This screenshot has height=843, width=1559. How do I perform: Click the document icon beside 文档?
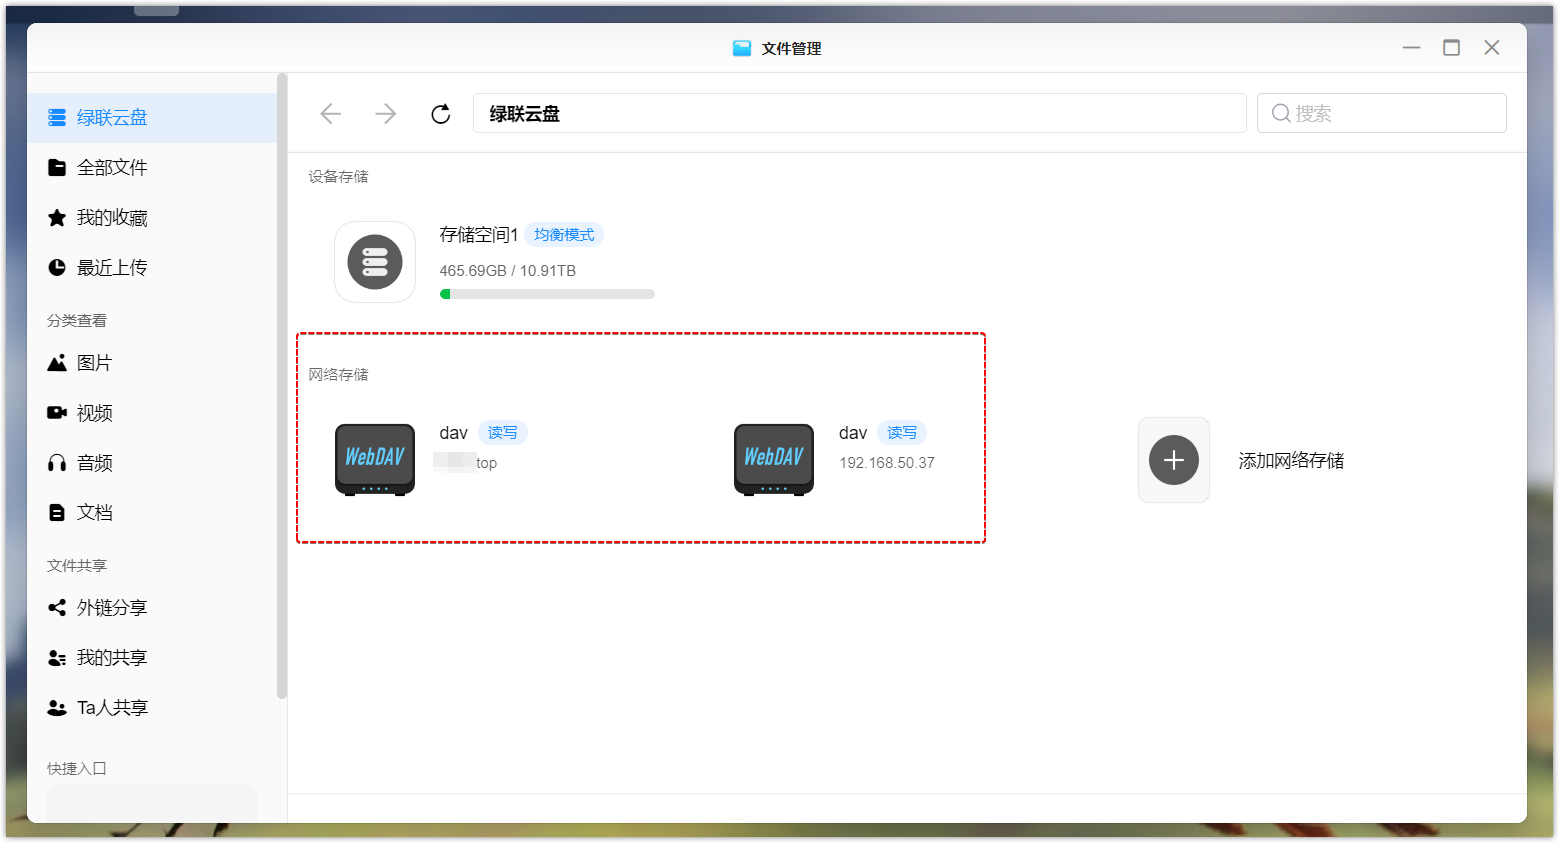[x=57, y=512]
